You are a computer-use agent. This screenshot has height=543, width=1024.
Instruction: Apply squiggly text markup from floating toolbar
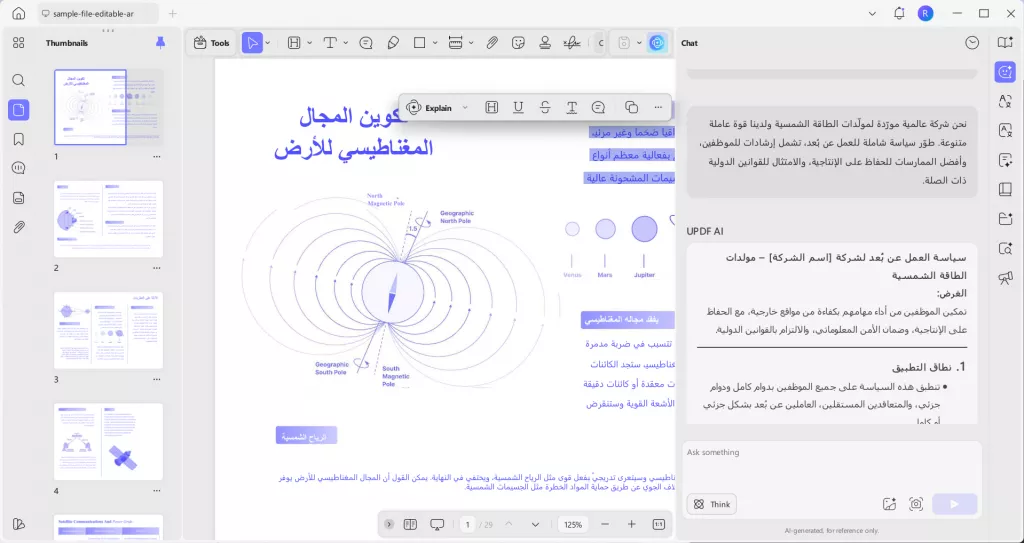[571, 108]
